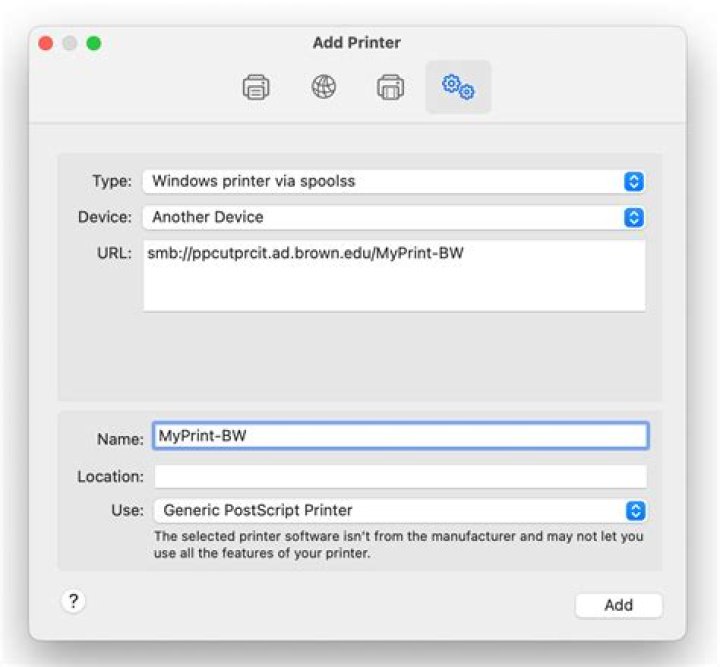Focus the Name field containing MyPrint-BW
This screenshot has height=667, width=720.
pos(400,436)
